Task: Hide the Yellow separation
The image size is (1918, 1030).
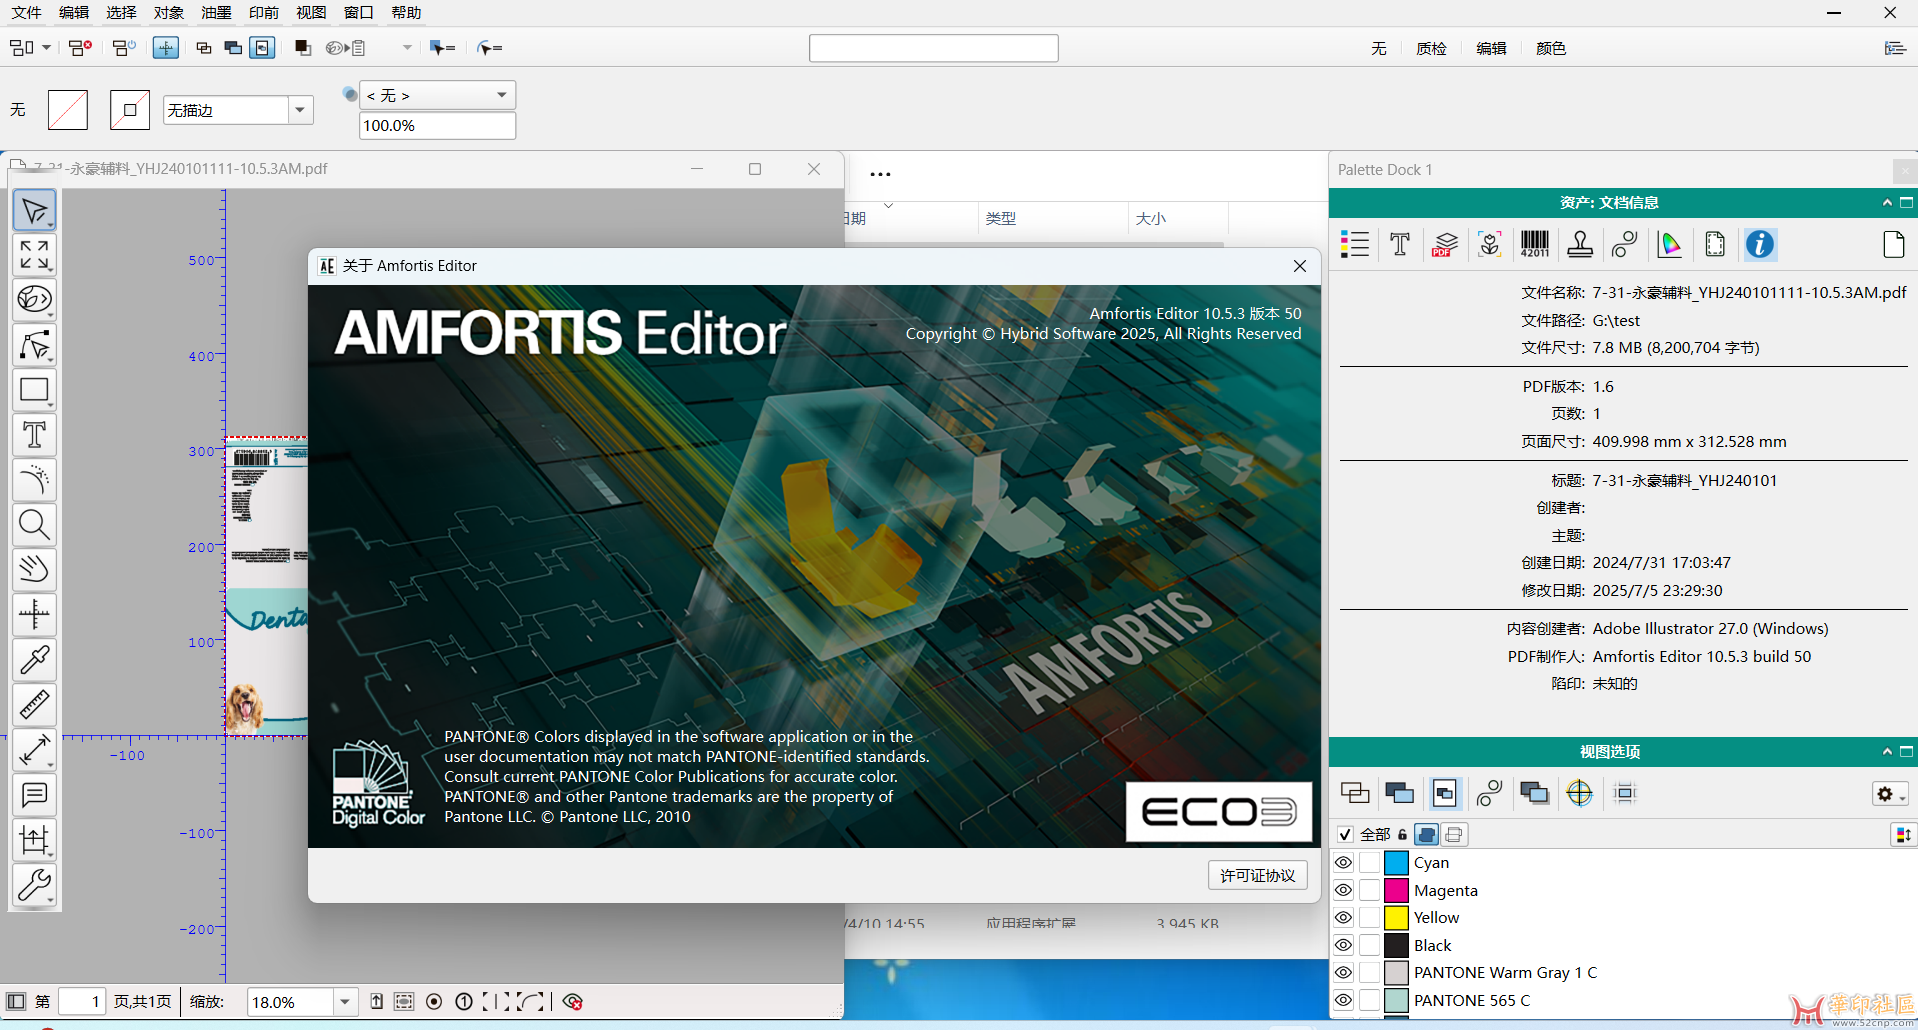Action: click(x=1343, y=918)
